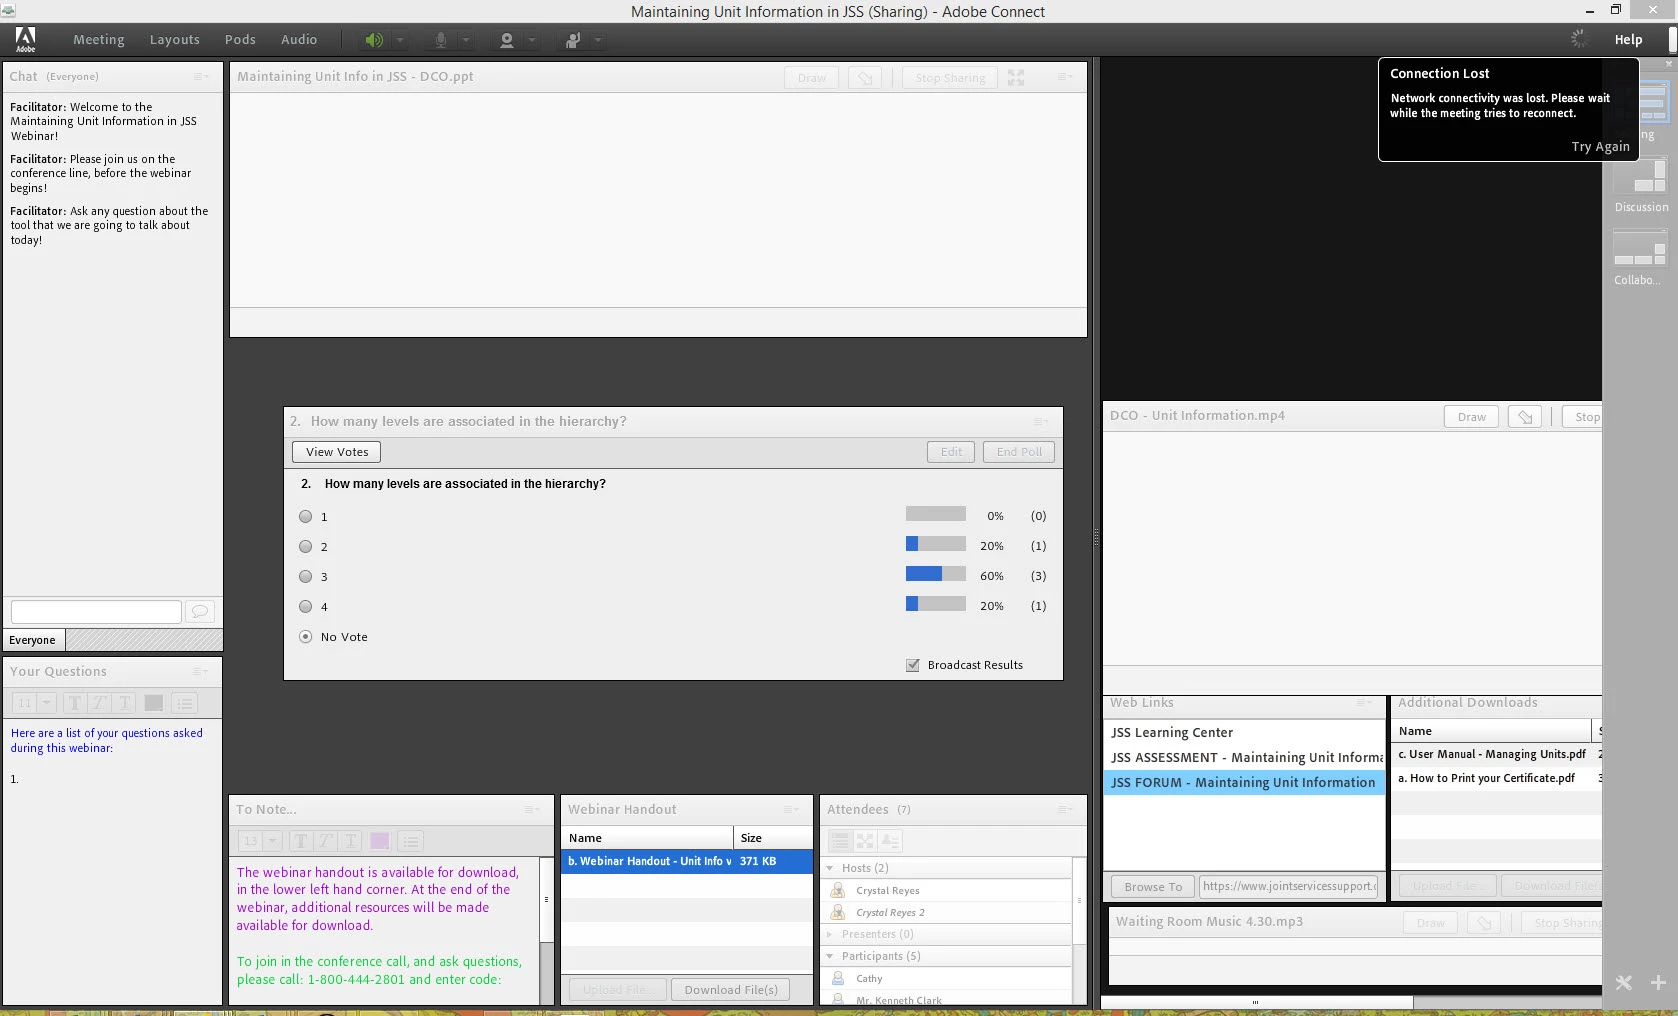The width and height of the screenshot is (1678, 1016).
Task: Toggle full screen icon in Share pod
Action: 1016,78
